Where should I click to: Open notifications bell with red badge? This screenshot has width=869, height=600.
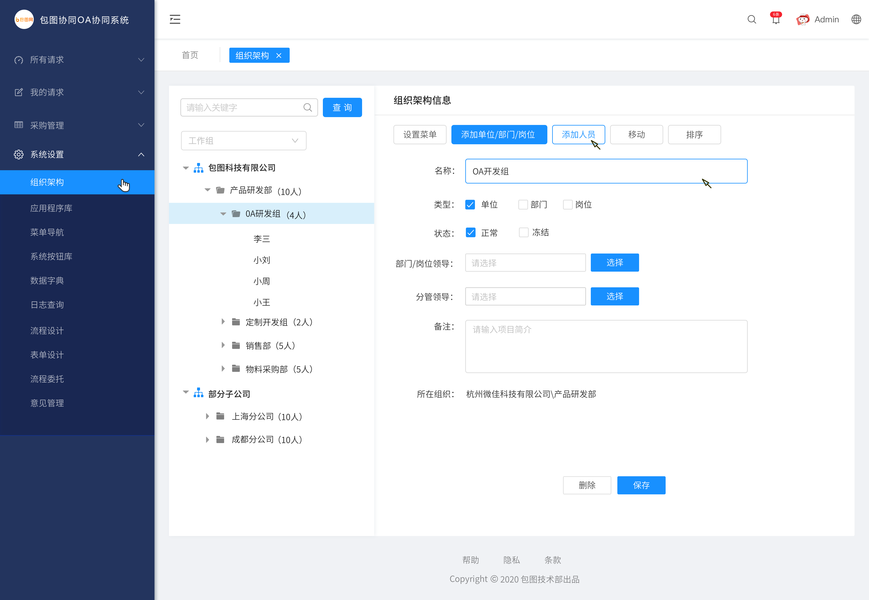tap(776, 18)
